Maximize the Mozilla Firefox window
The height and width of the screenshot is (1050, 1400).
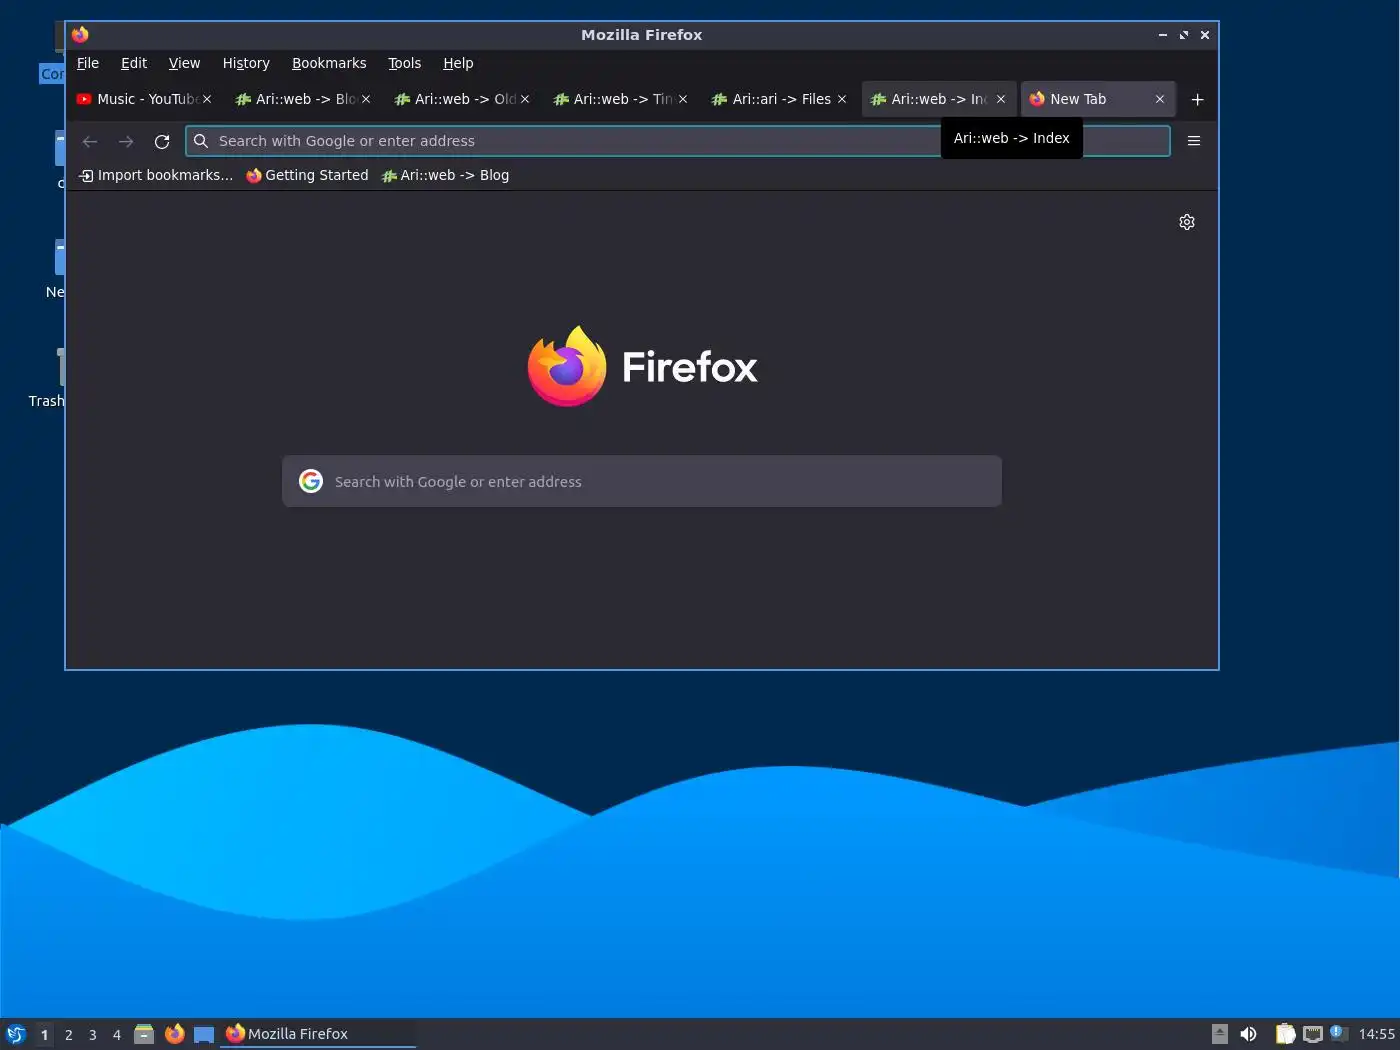tap(1184, 35)
